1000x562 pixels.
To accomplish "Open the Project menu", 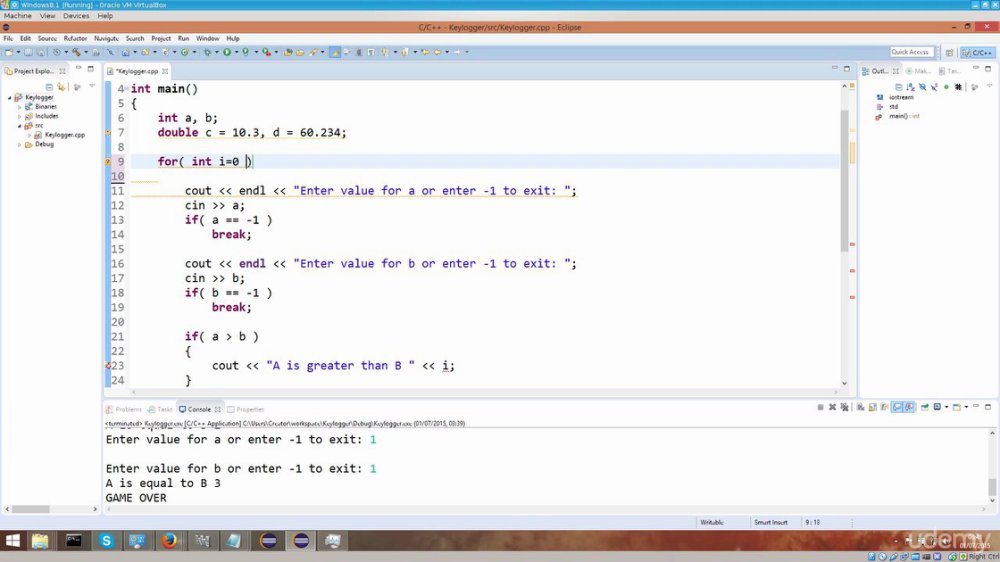I will (x=161, y=38).
